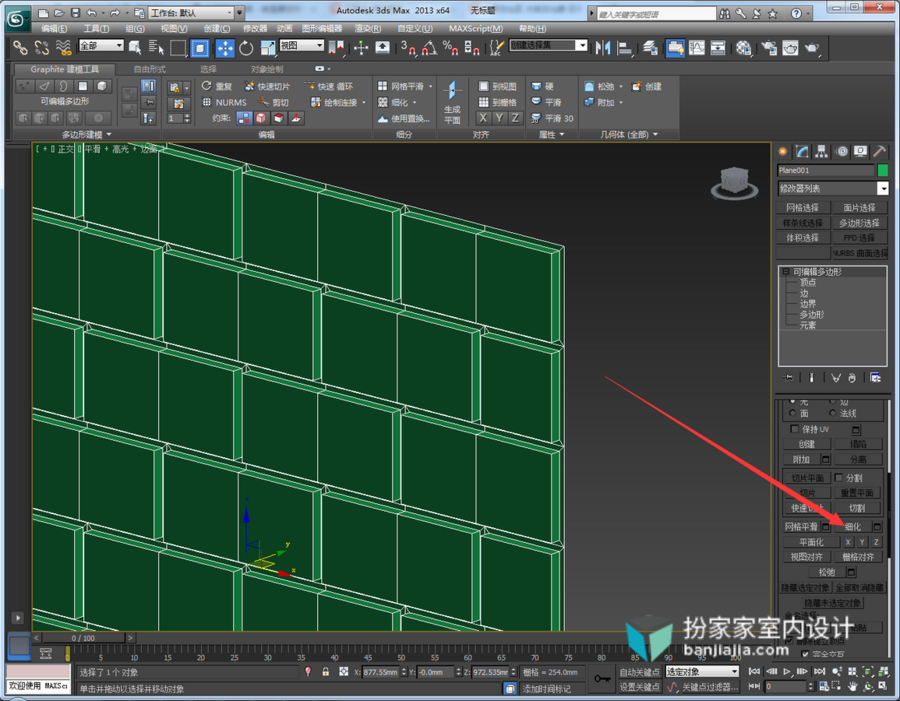Enable the 分割 checkbox
900x701 pixels.
[839, 477]
